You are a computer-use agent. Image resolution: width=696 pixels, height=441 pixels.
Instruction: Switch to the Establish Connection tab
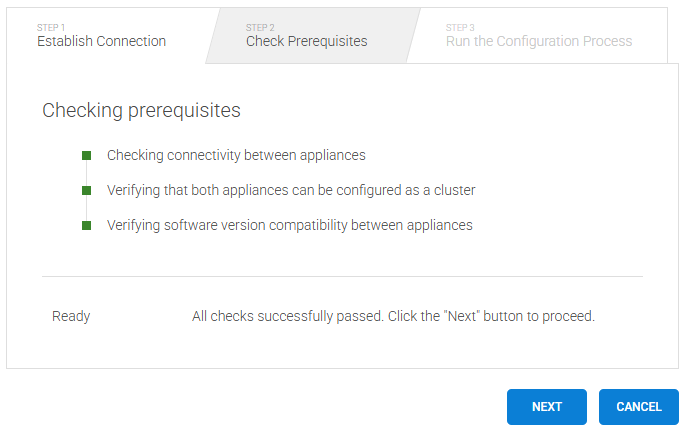pyautogui.click(x=102, y=41)
